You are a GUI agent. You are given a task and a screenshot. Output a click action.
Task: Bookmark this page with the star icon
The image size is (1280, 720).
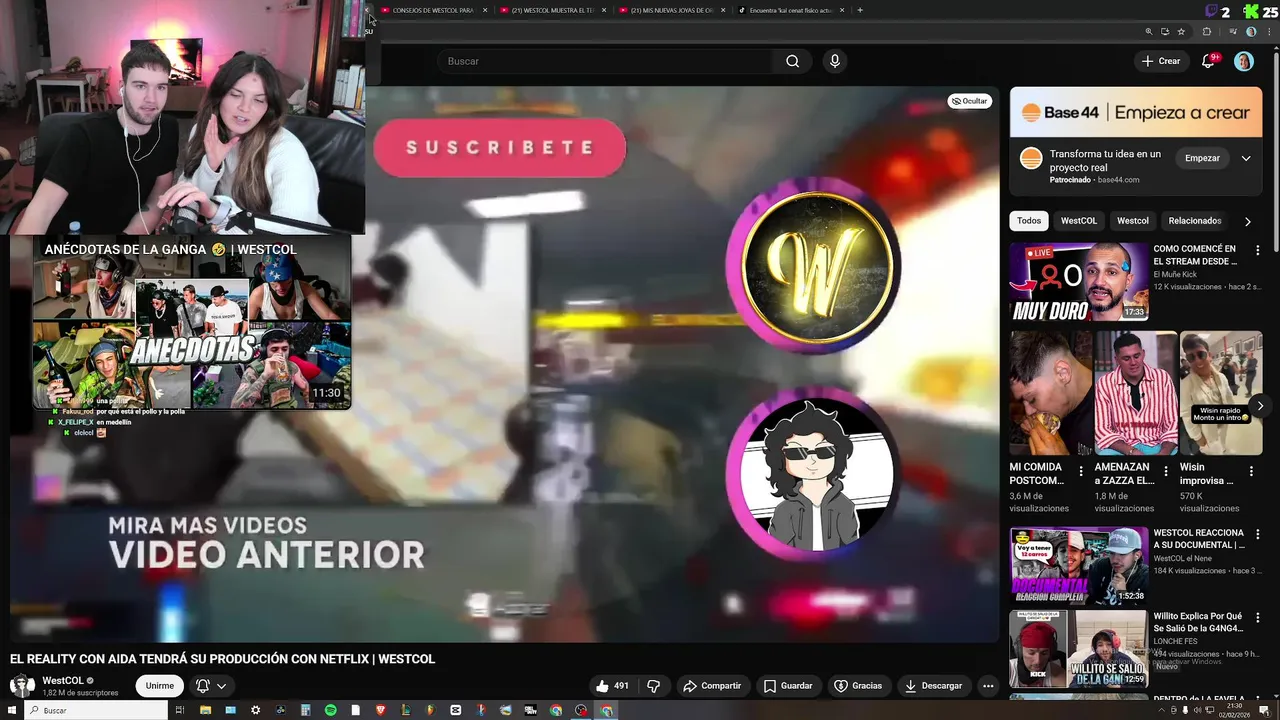pos(1181,31)
